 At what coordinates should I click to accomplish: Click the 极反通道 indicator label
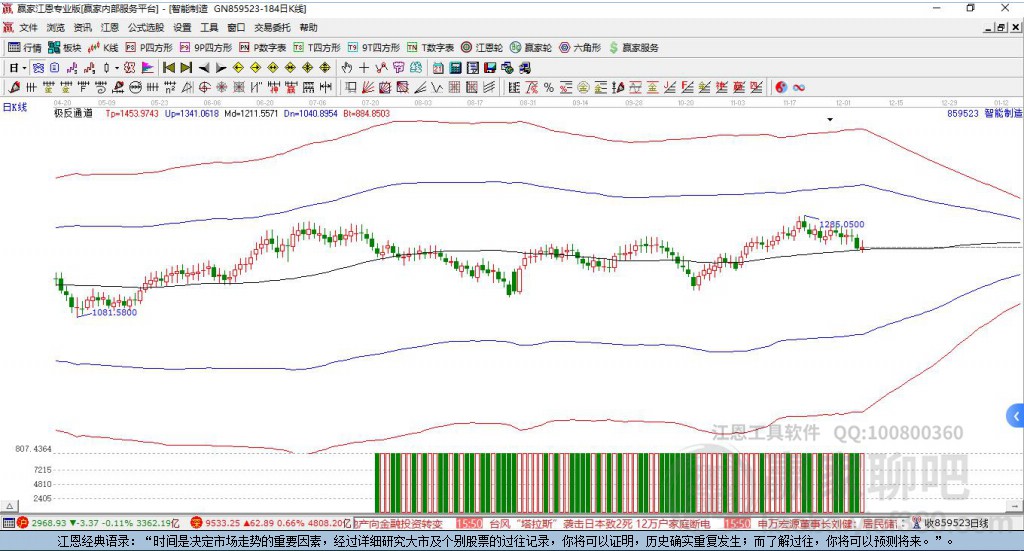point(73,114)
